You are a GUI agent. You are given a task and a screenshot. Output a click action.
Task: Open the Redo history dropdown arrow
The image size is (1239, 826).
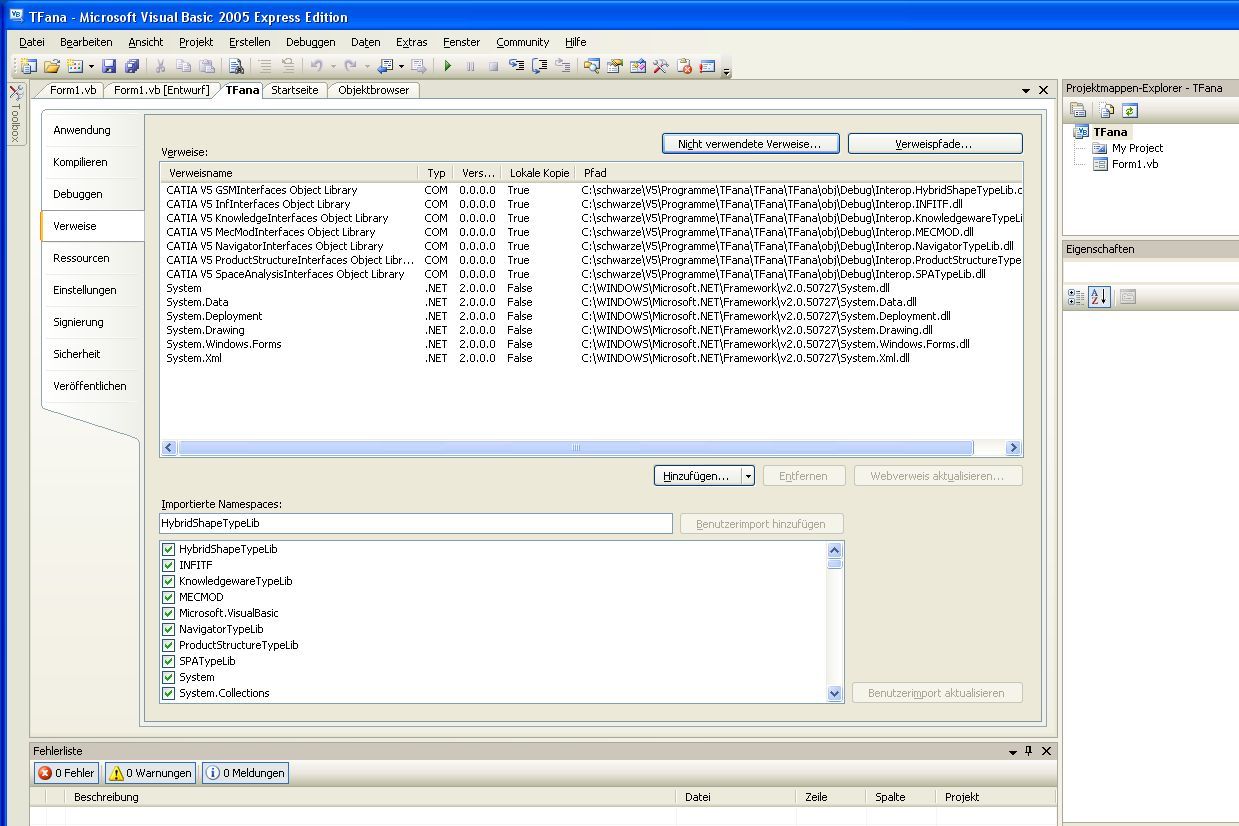[x=366, y=67]
